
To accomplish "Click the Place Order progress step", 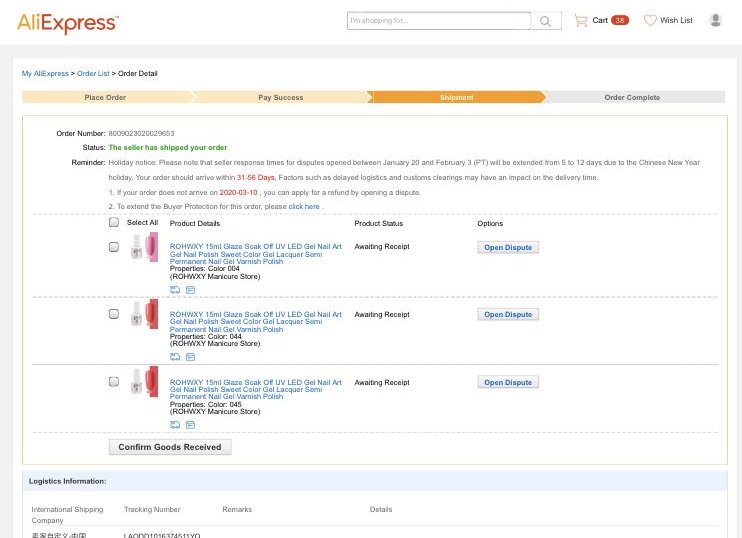I will click(106, 97).
